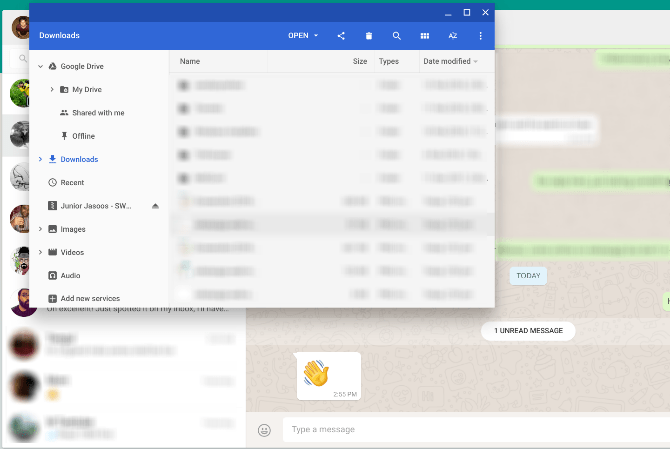Open the three-dot more menu
Screen dimensions: 670x449
(x=481, y=36)
